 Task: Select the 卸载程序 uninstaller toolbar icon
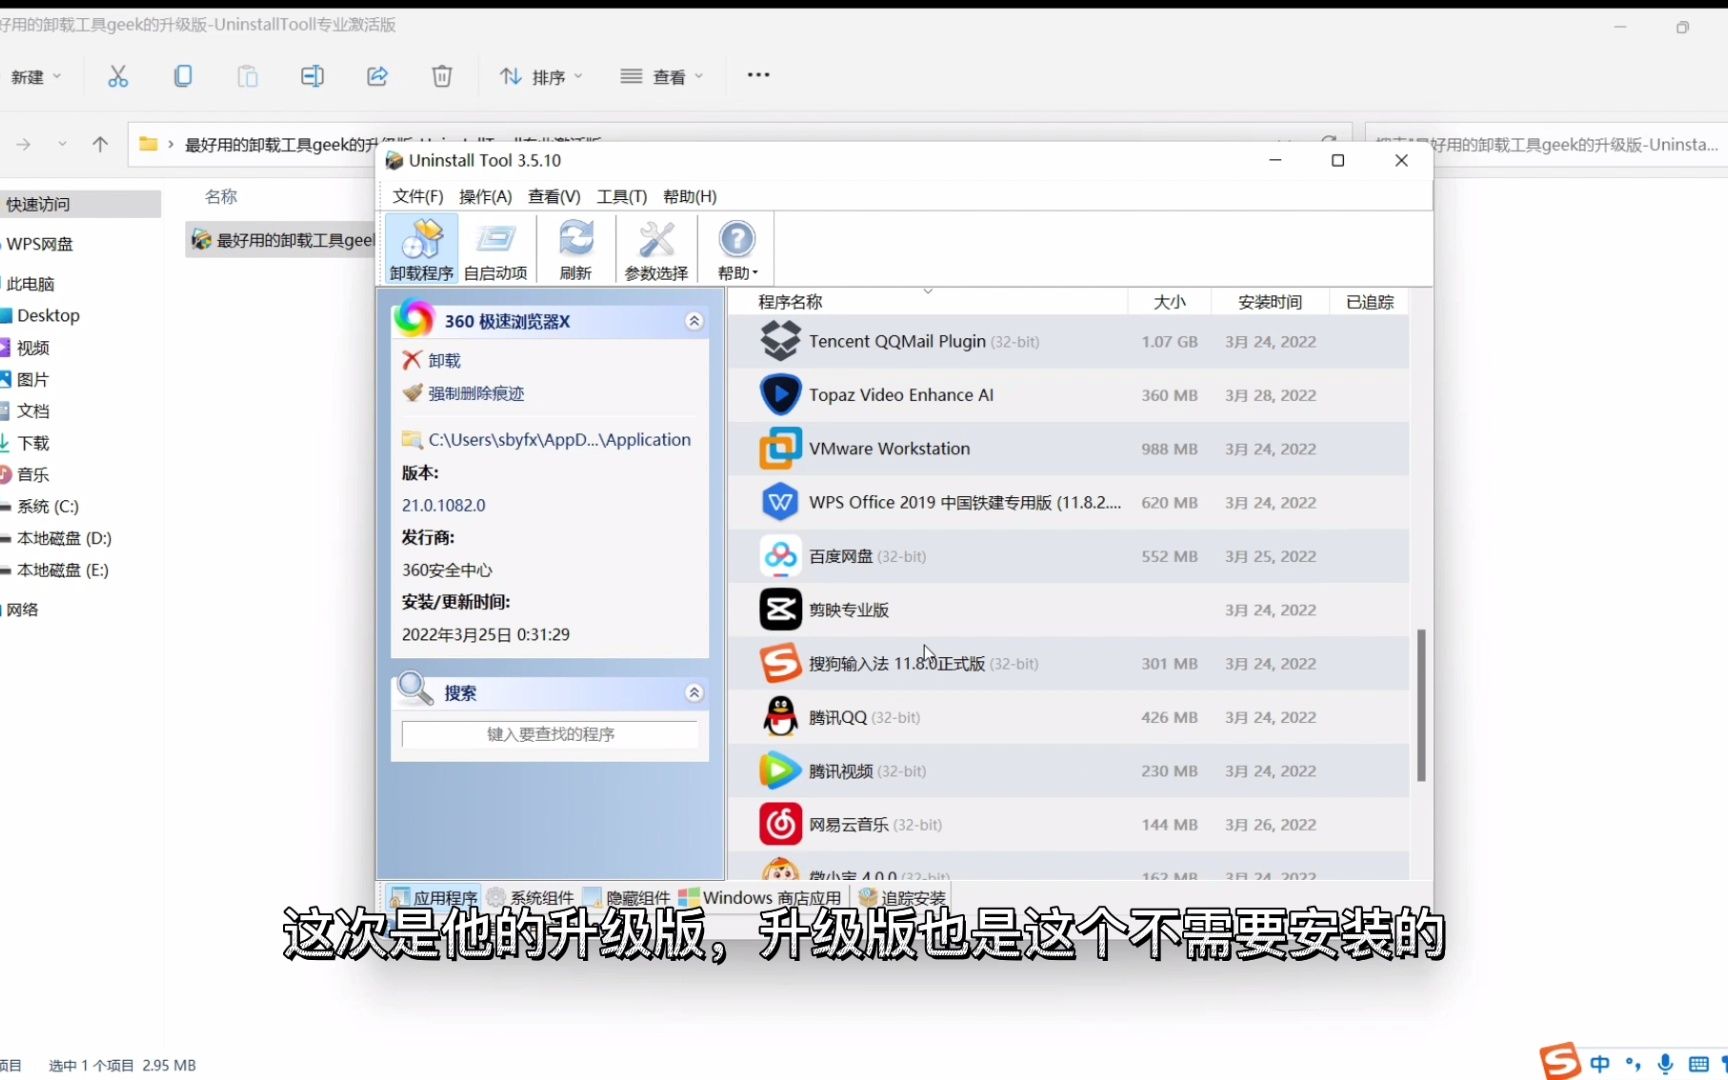[421, 249]
